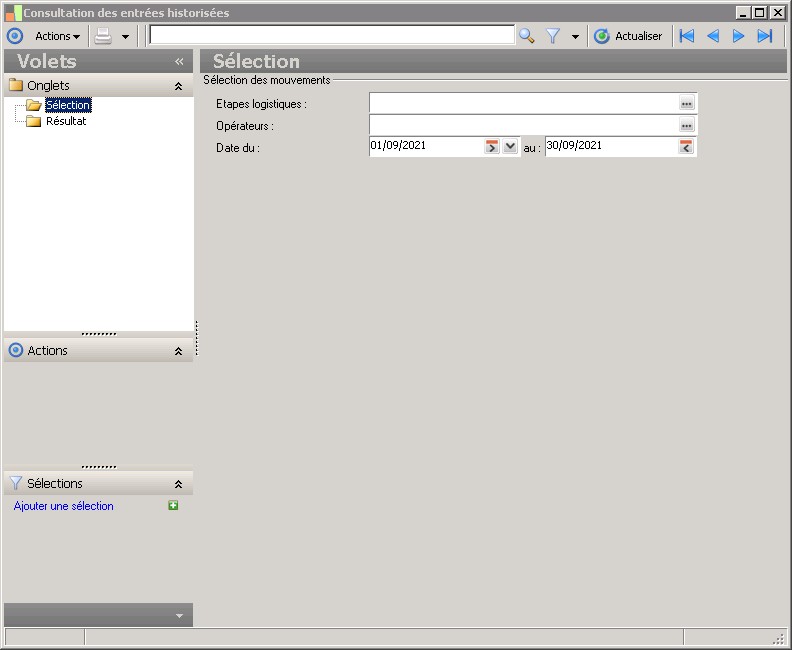This screenshot has height=650, width=792.
Task: Click the window title bar app icon
Action: point(14,13)
